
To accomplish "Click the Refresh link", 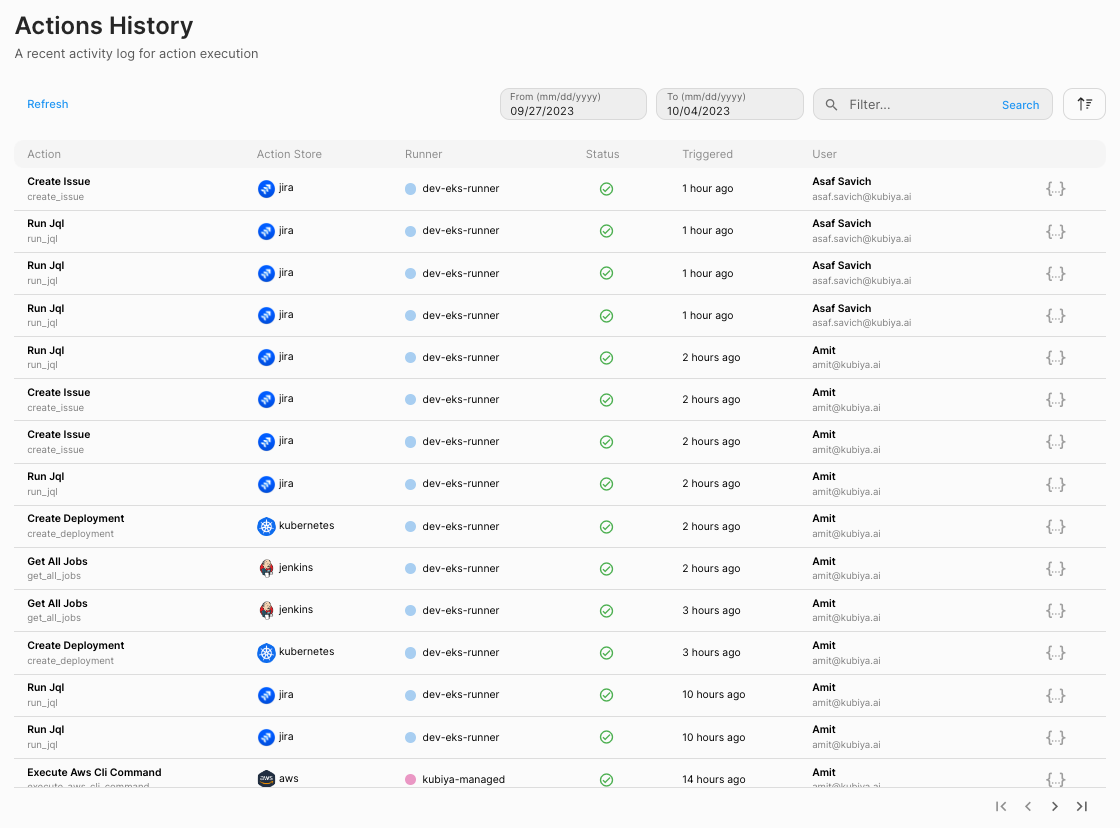I will [48, 104].
